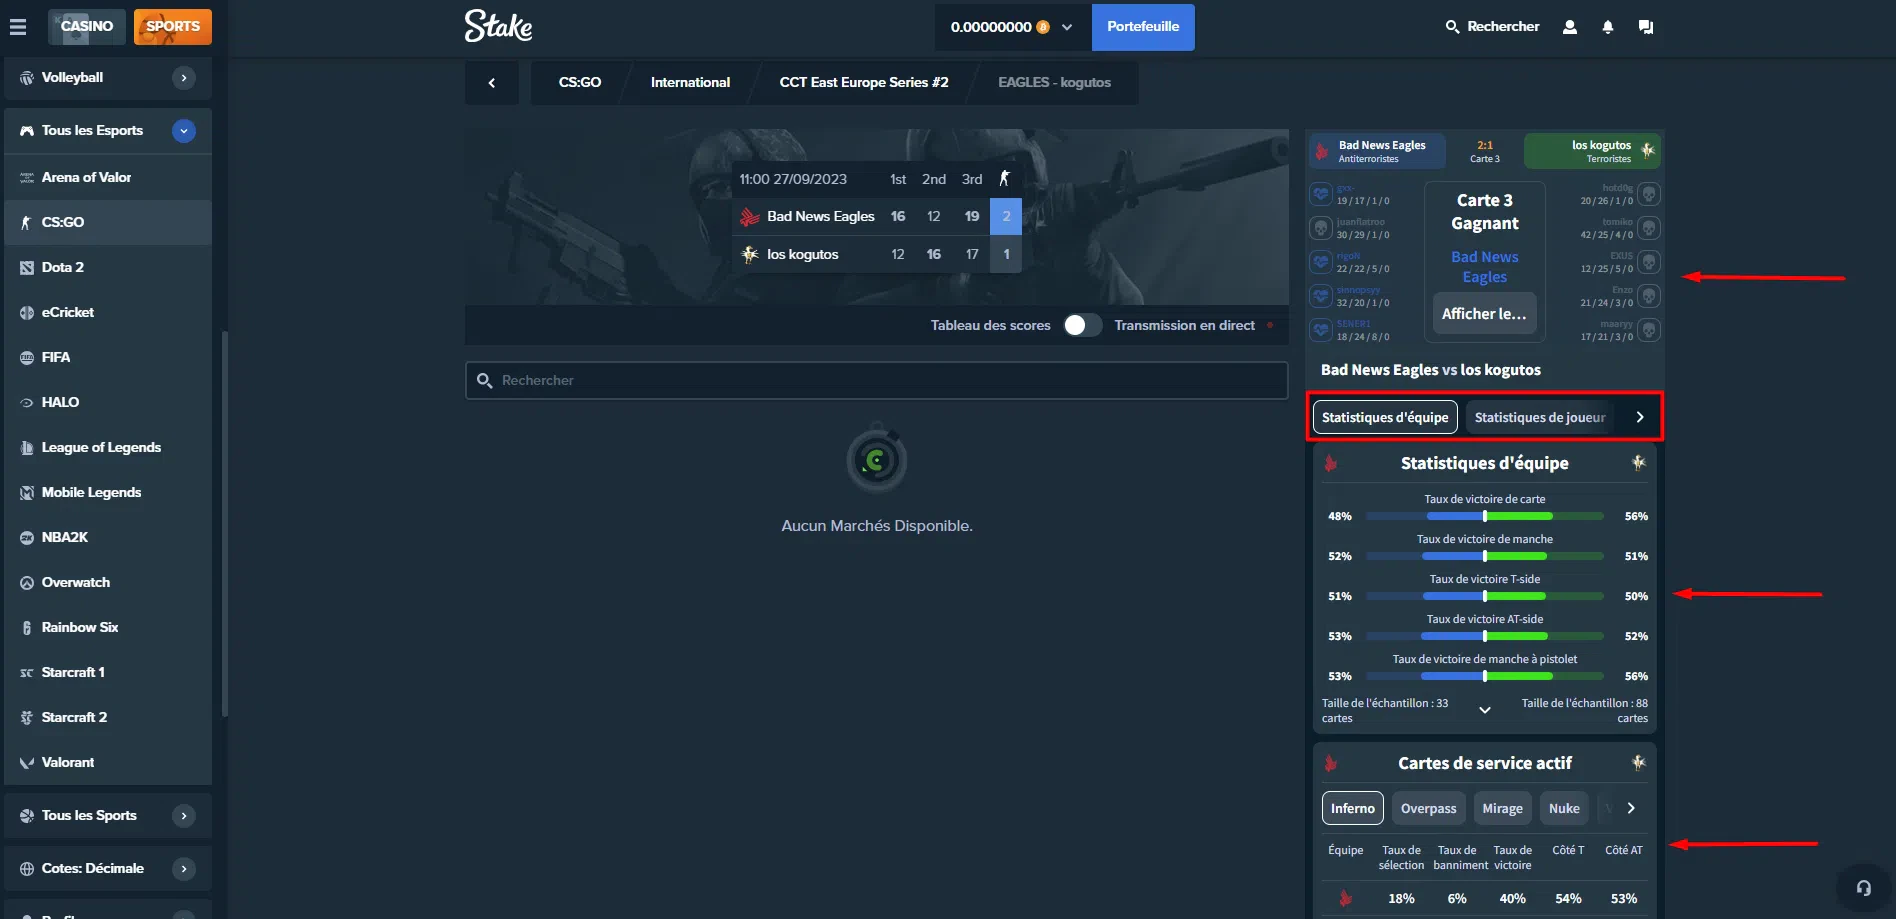1896x919 pixels.
Task: Click Bad News Eagles logo in scoreboard
Action: (x=750, y=216)
